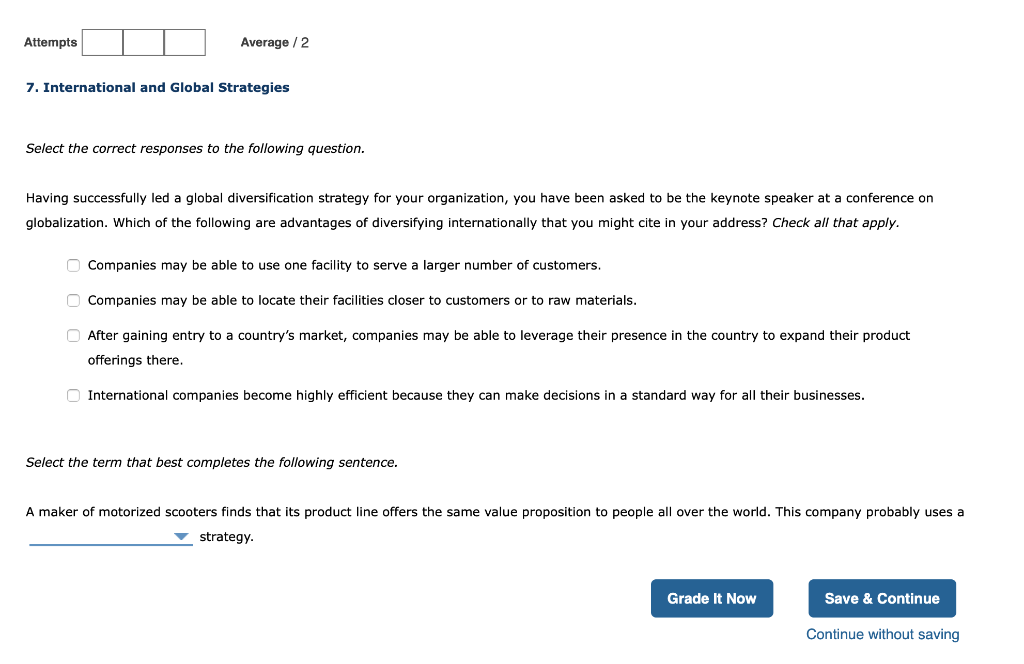This screenshot has height=664, width=1024.
Task: Click the first Attempts box
Action: [103, 42]
